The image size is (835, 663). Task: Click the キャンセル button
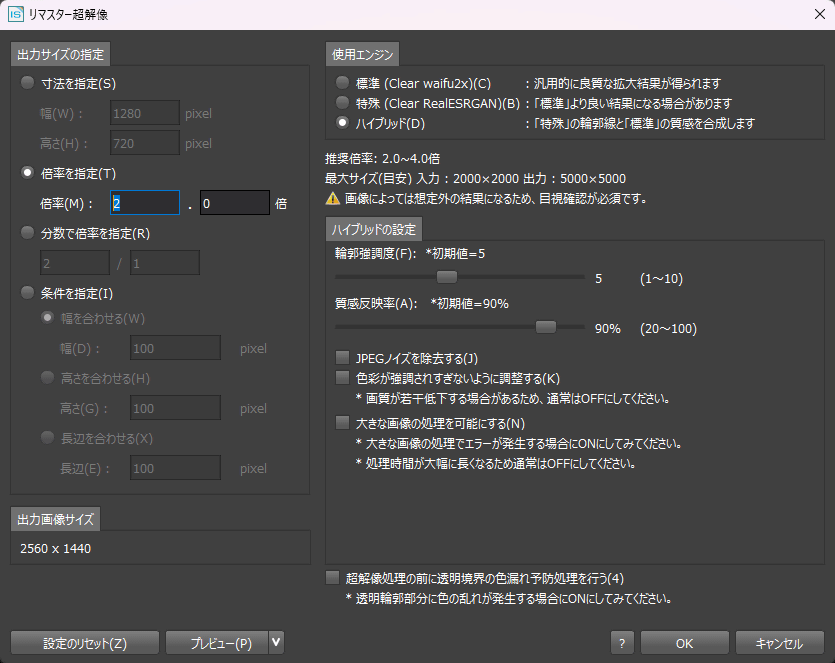(780, 643)
